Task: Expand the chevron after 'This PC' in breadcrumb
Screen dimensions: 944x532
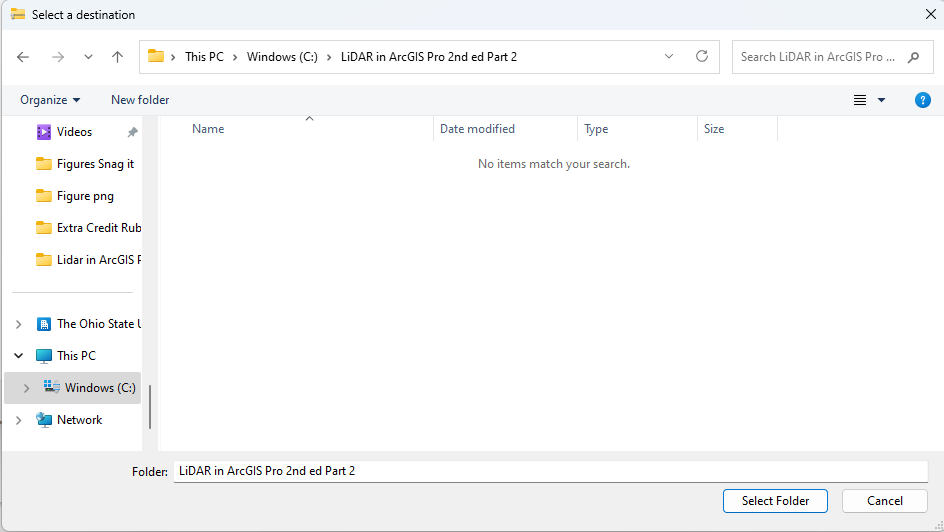Action: point(235,57)
